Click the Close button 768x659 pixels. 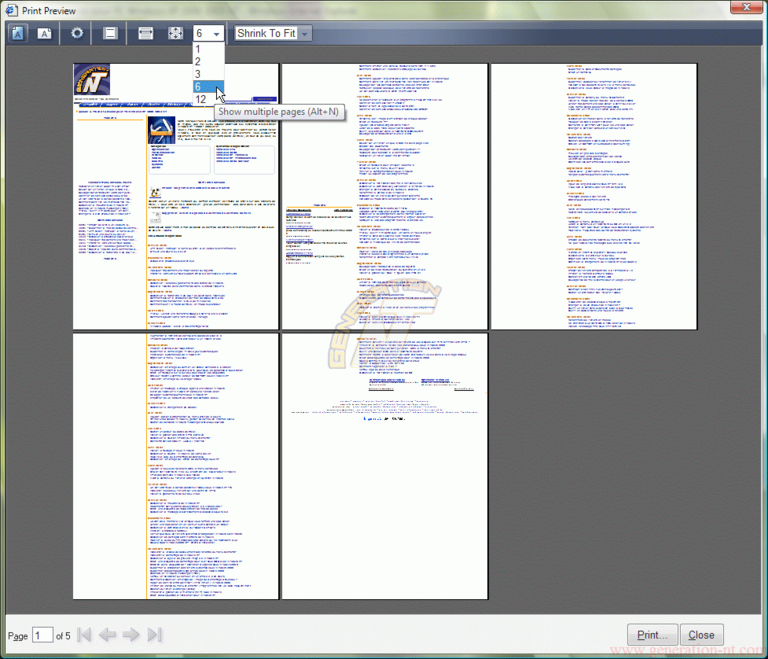pyautogui.click(x=701, y=635)
